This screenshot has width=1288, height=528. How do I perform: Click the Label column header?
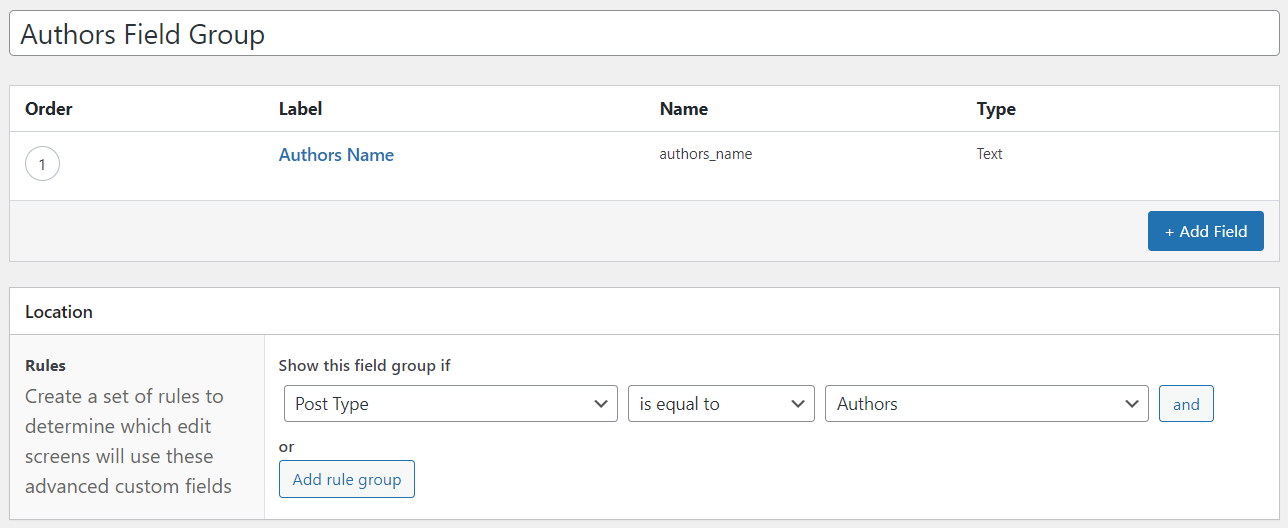coord(300,109)
